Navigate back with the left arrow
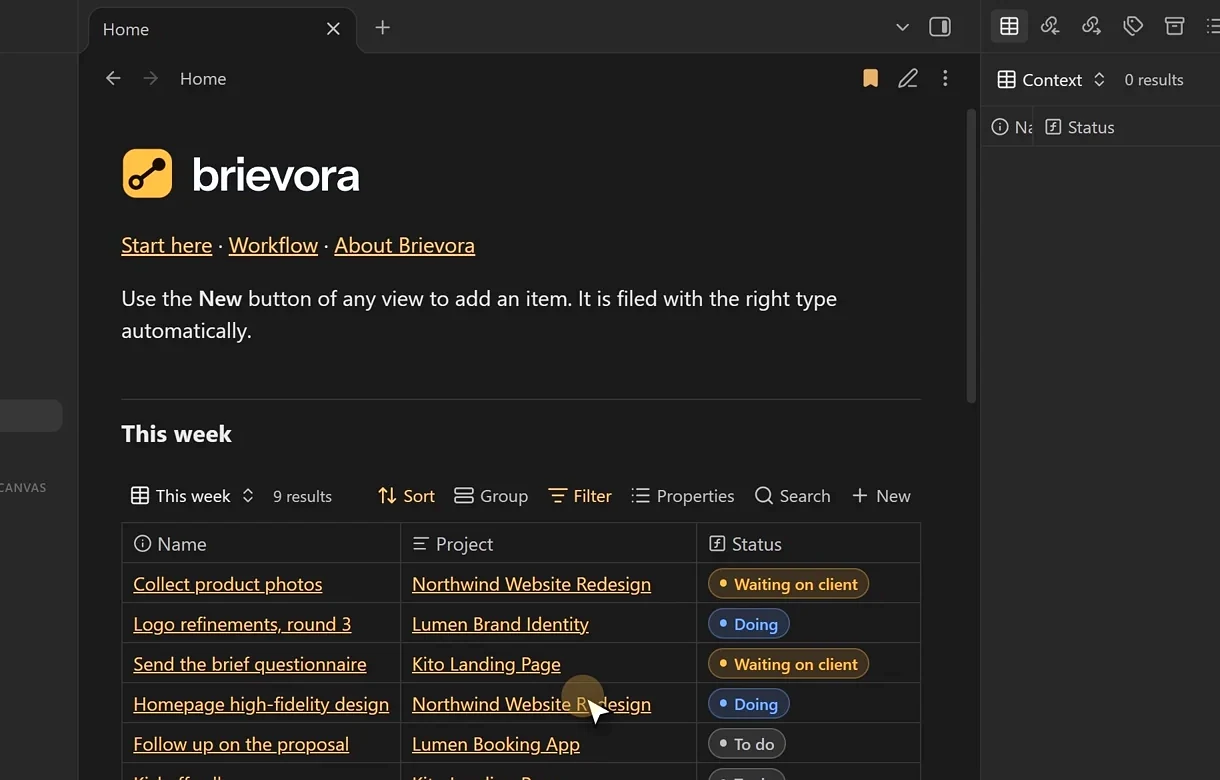The width and height of the screenshot is (1220, 780). pyautogui.click(x=113, y=78)
